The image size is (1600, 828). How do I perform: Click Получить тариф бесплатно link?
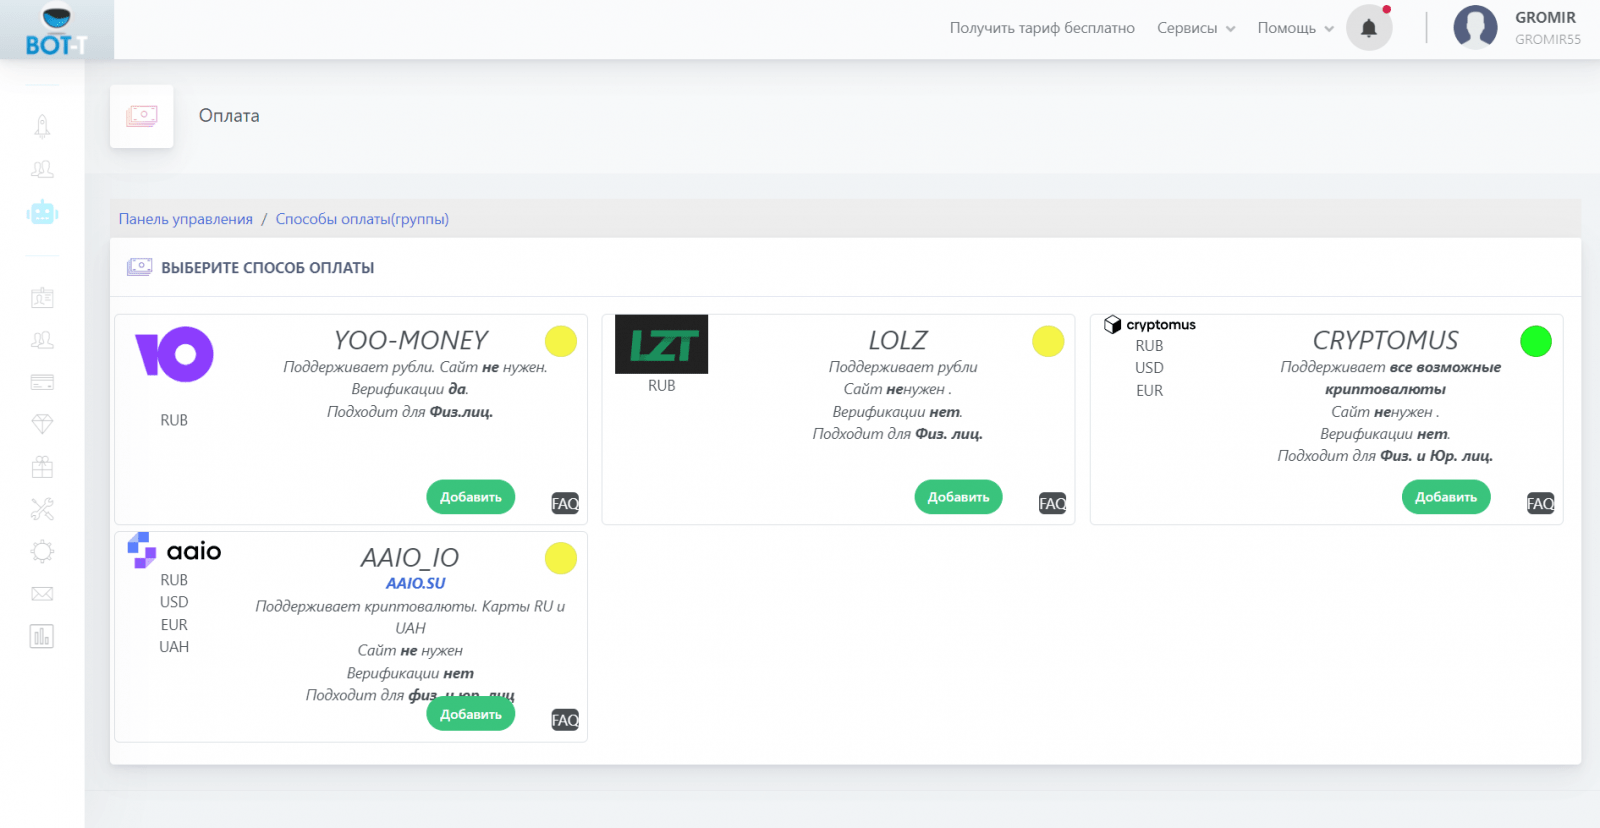point(1042,28)
